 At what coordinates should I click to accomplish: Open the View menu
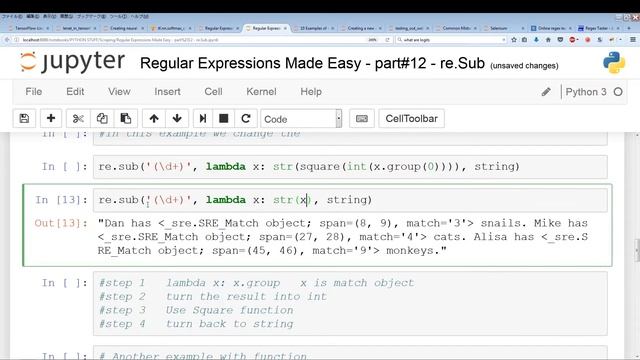click(x=119, y=92)
